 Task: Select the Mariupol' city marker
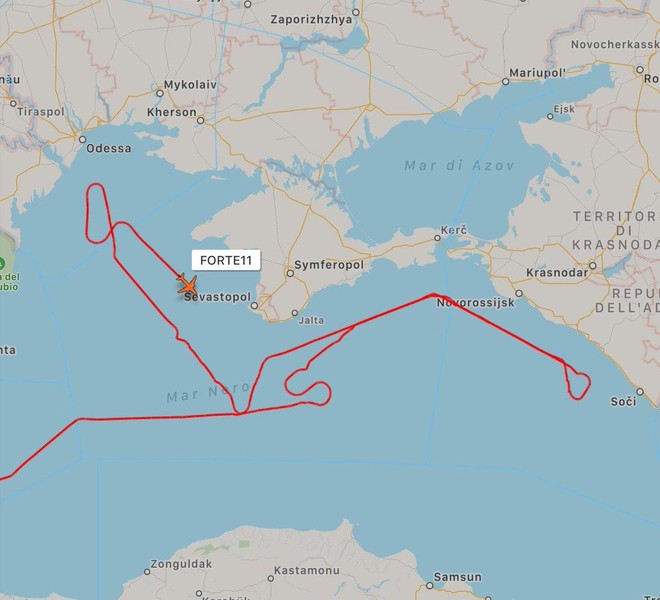tap(506, 82)
